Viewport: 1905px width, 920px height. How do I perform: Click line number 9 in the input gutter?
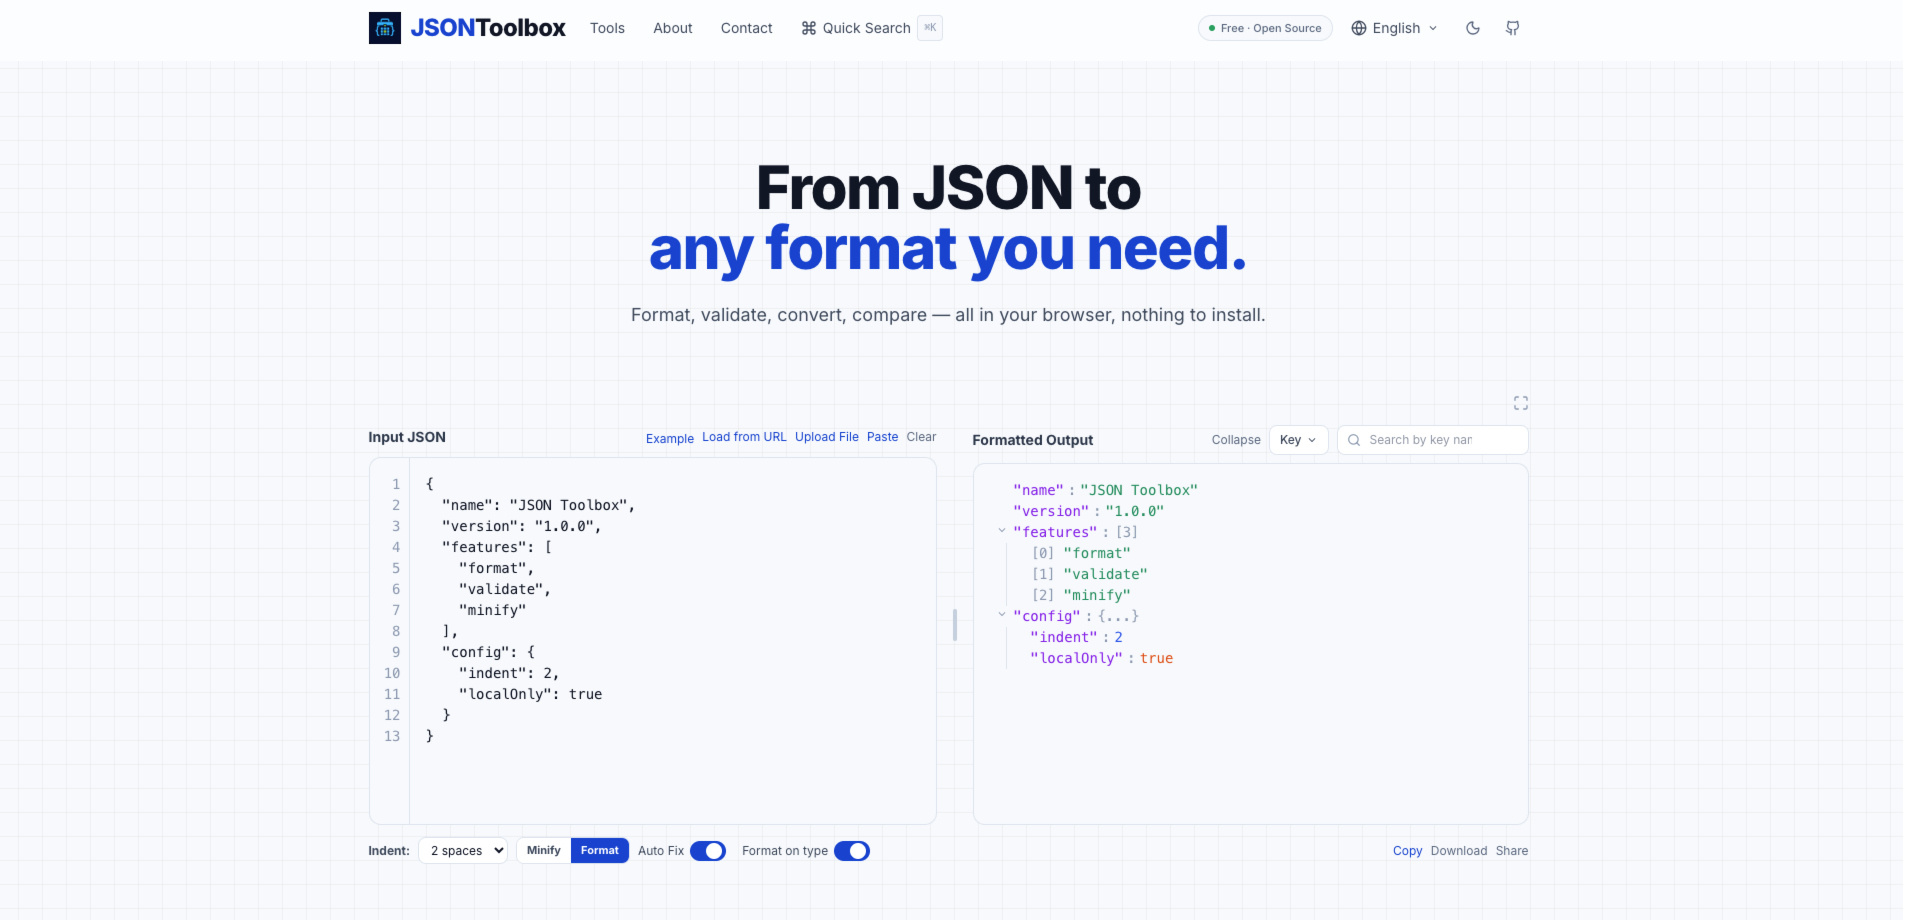[x=396, y=652]
